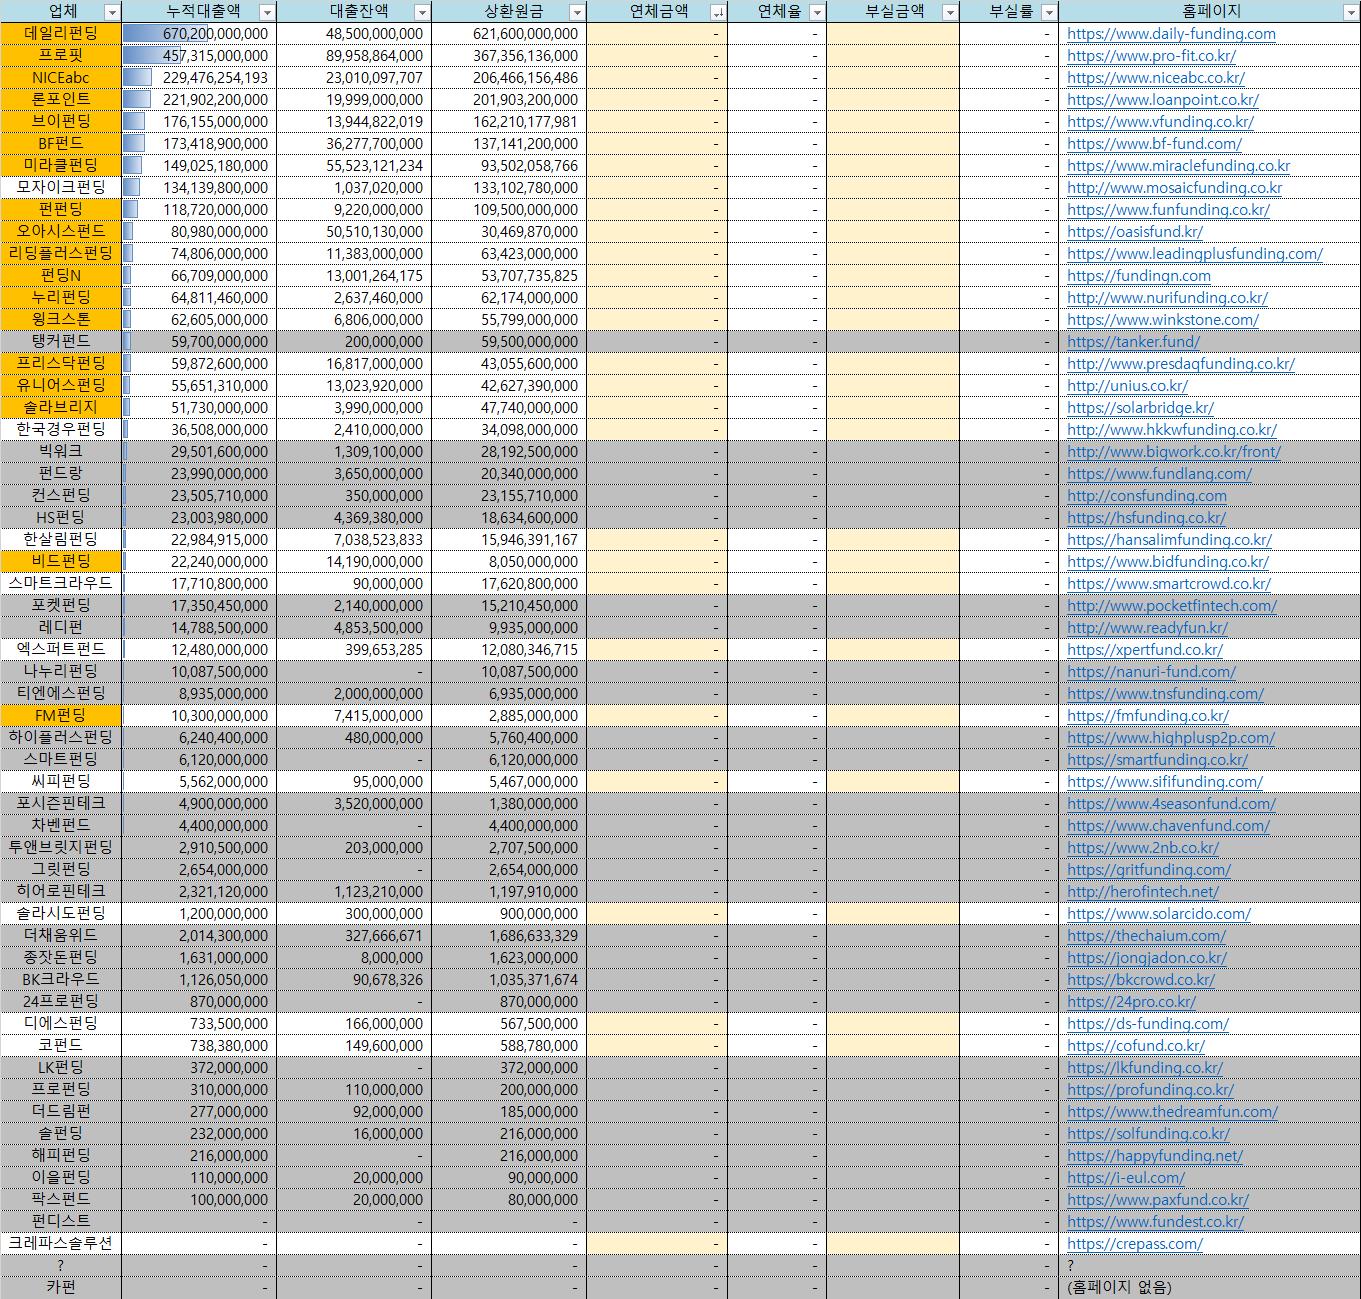Select cumulative loan value 738,380,000
Viewport: 1361px width, 1299px height.
click(x=199, y=1046)
